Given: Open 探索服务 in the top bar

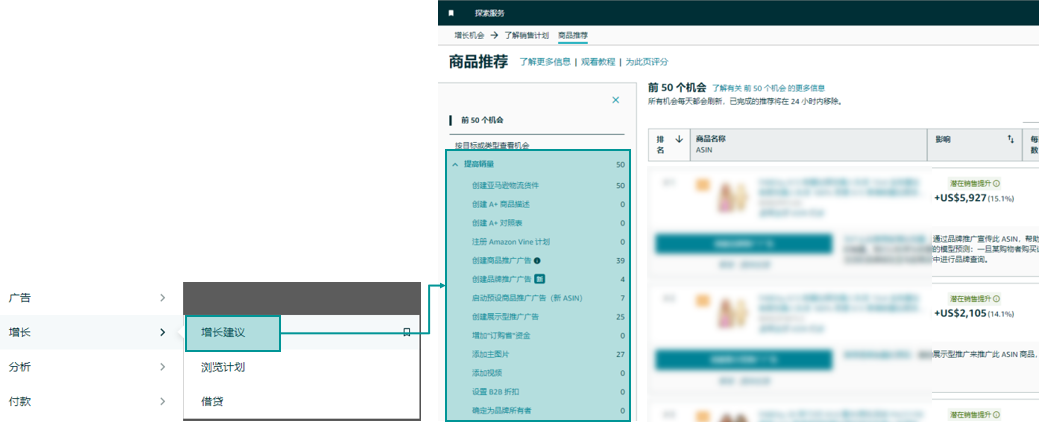Looking at the screenshot, I should point(490,13).
